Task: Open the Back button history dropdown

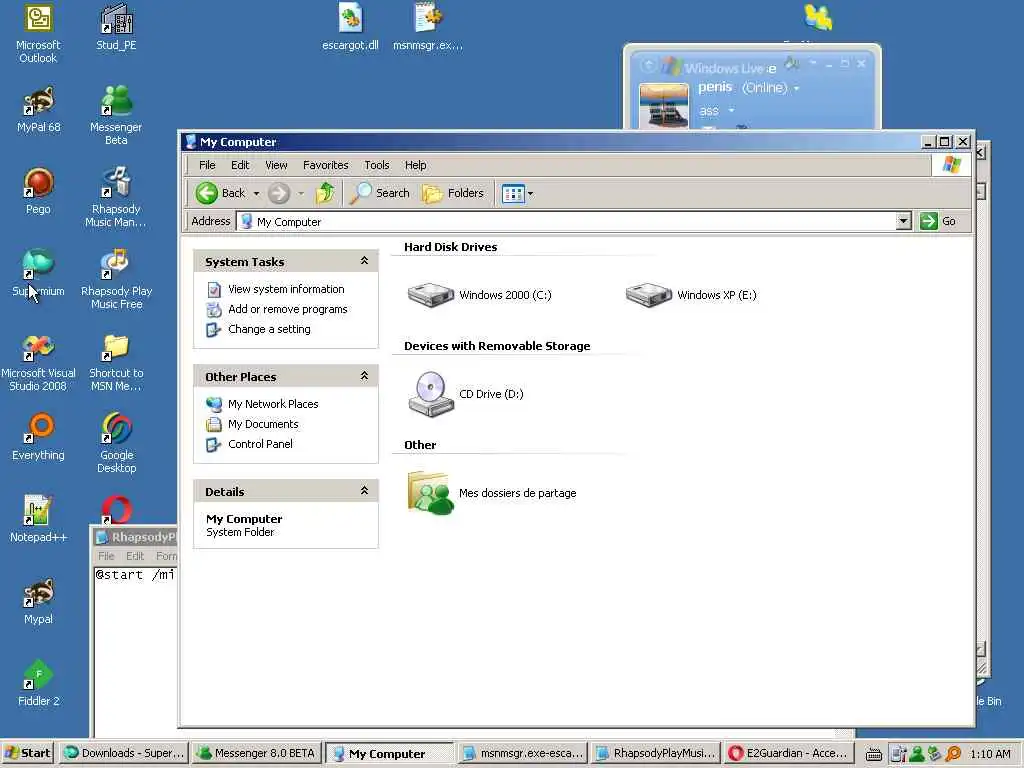Action: coord(256,193)
